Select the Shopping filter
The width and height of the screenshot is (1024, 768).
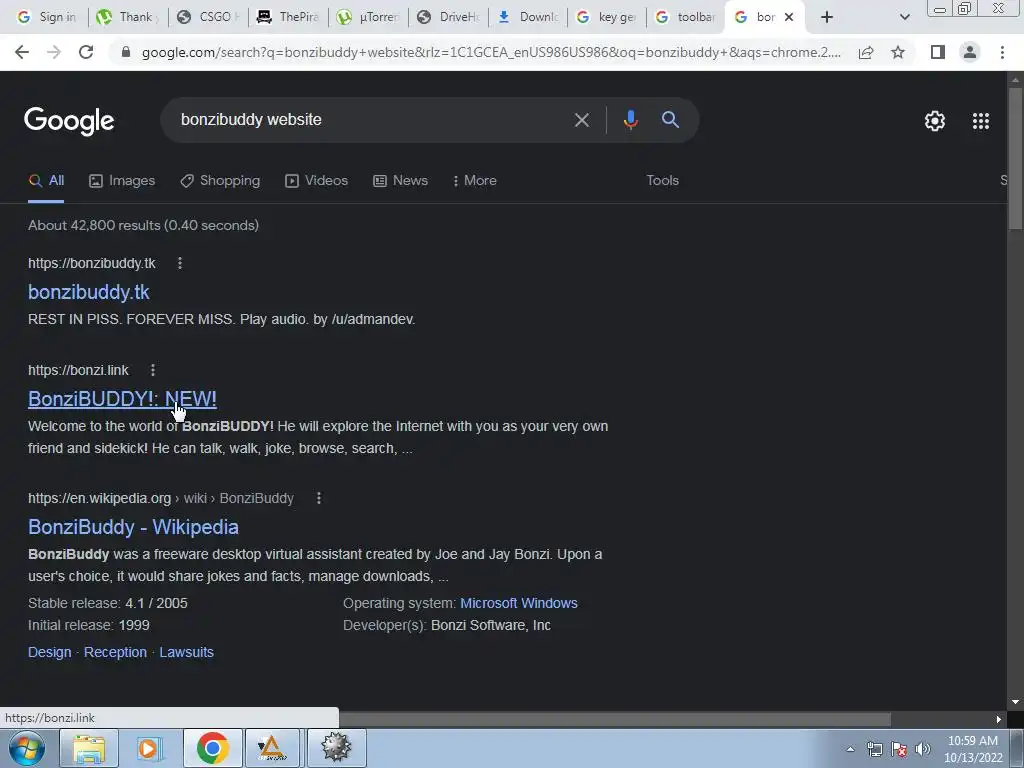220,181
